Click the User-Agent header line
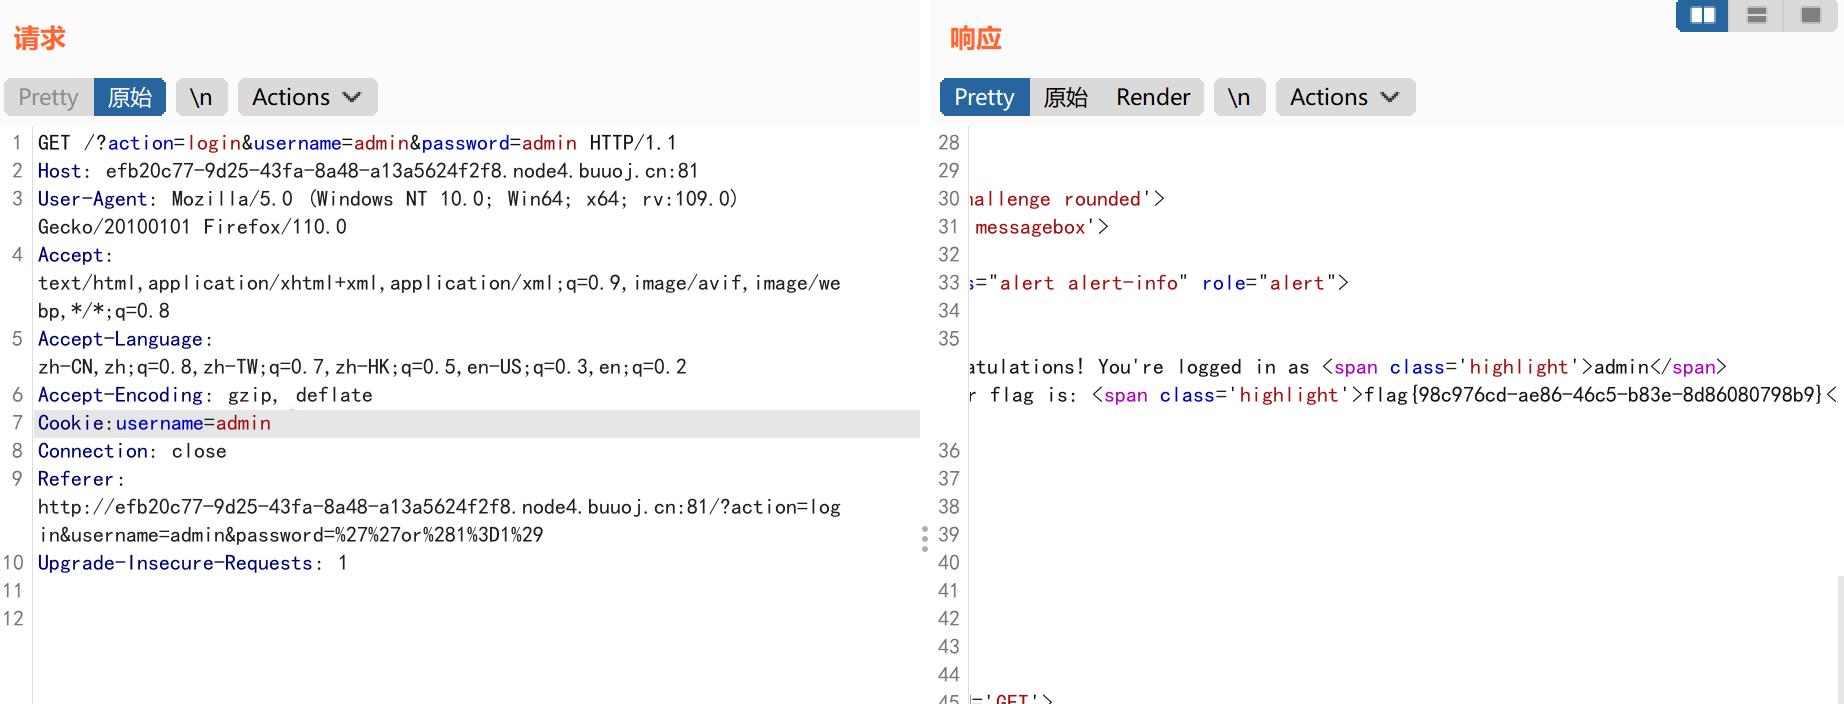The width and height of the screenshot is (1844, 704). pyautogui.click(x=388, y=199)
